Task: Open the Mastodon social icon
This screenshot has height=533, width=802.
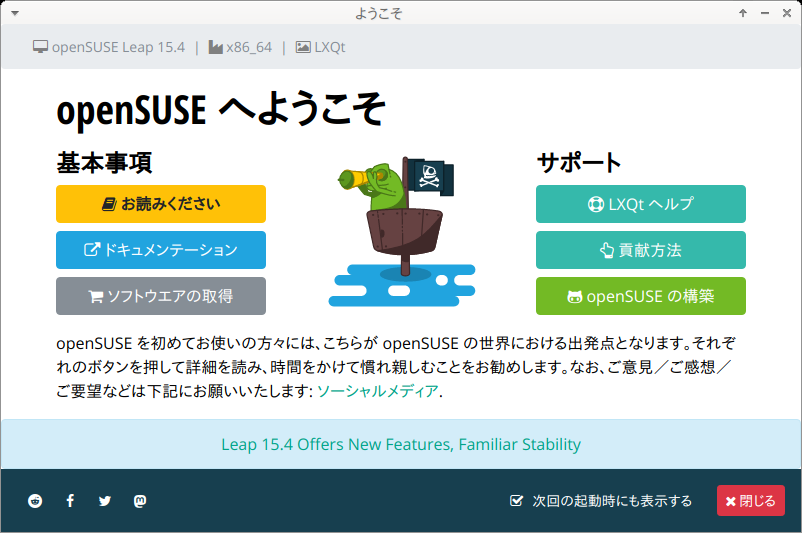Action: 140,501
